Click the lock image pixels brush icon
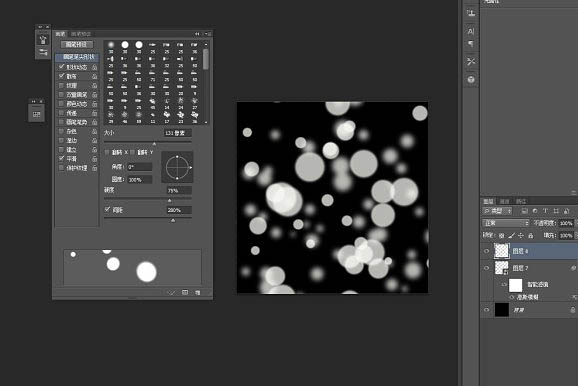Screen dimensions: 578x386 tap(511, 235)
